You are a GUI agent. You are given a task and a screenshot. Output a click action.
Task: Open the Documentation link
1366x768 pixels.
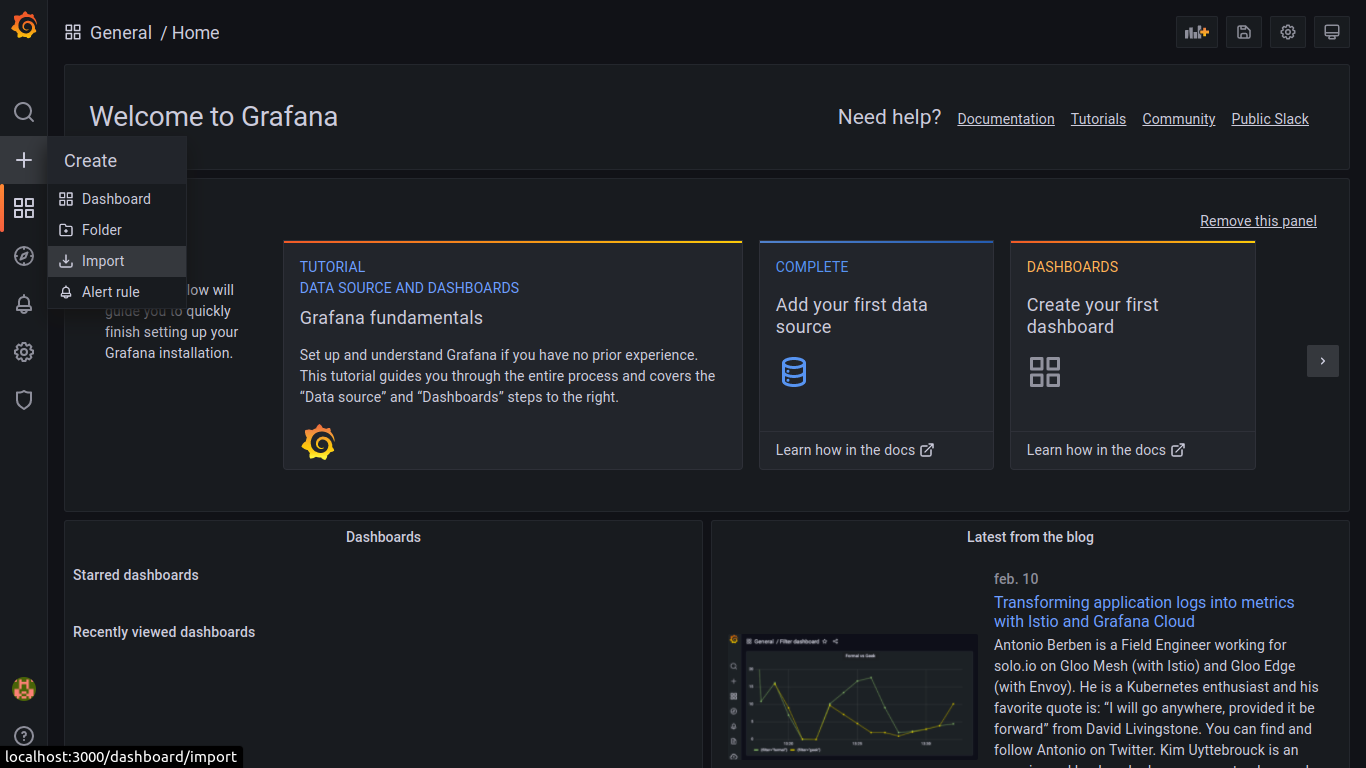coord(1005,119)
